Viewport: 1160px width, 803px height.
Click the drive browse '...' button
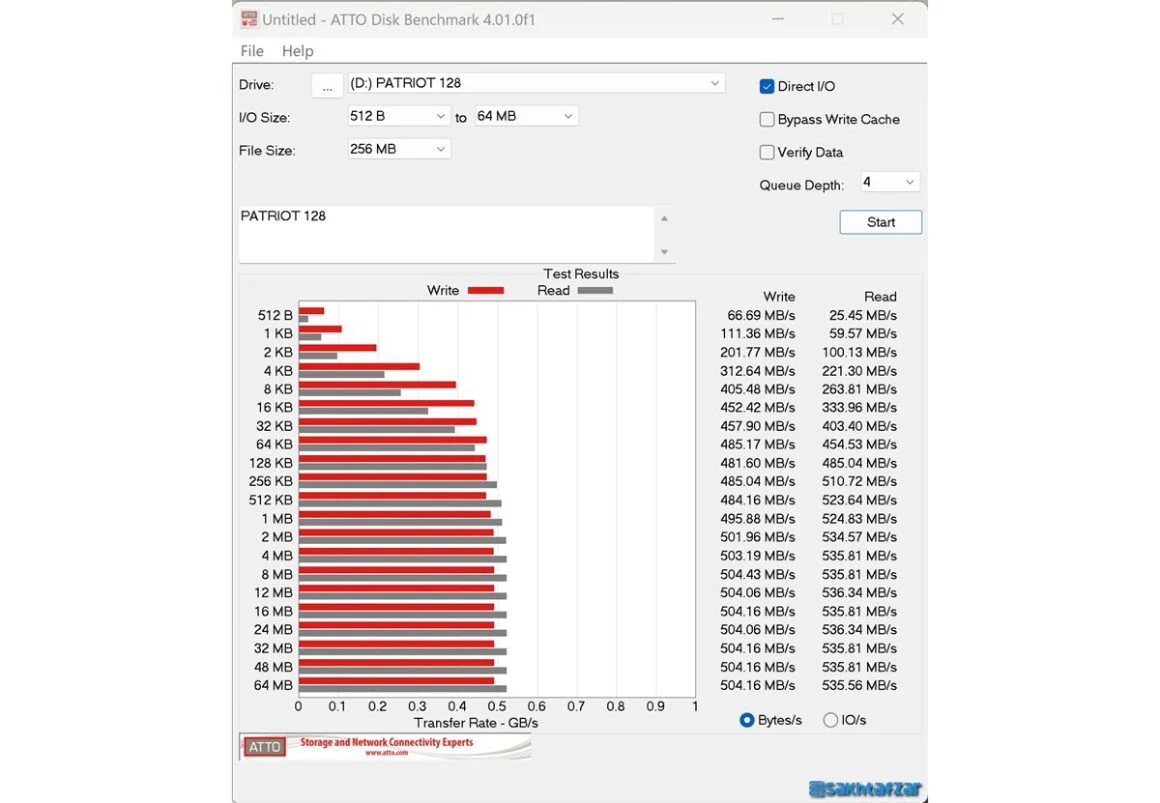(327, 85)
